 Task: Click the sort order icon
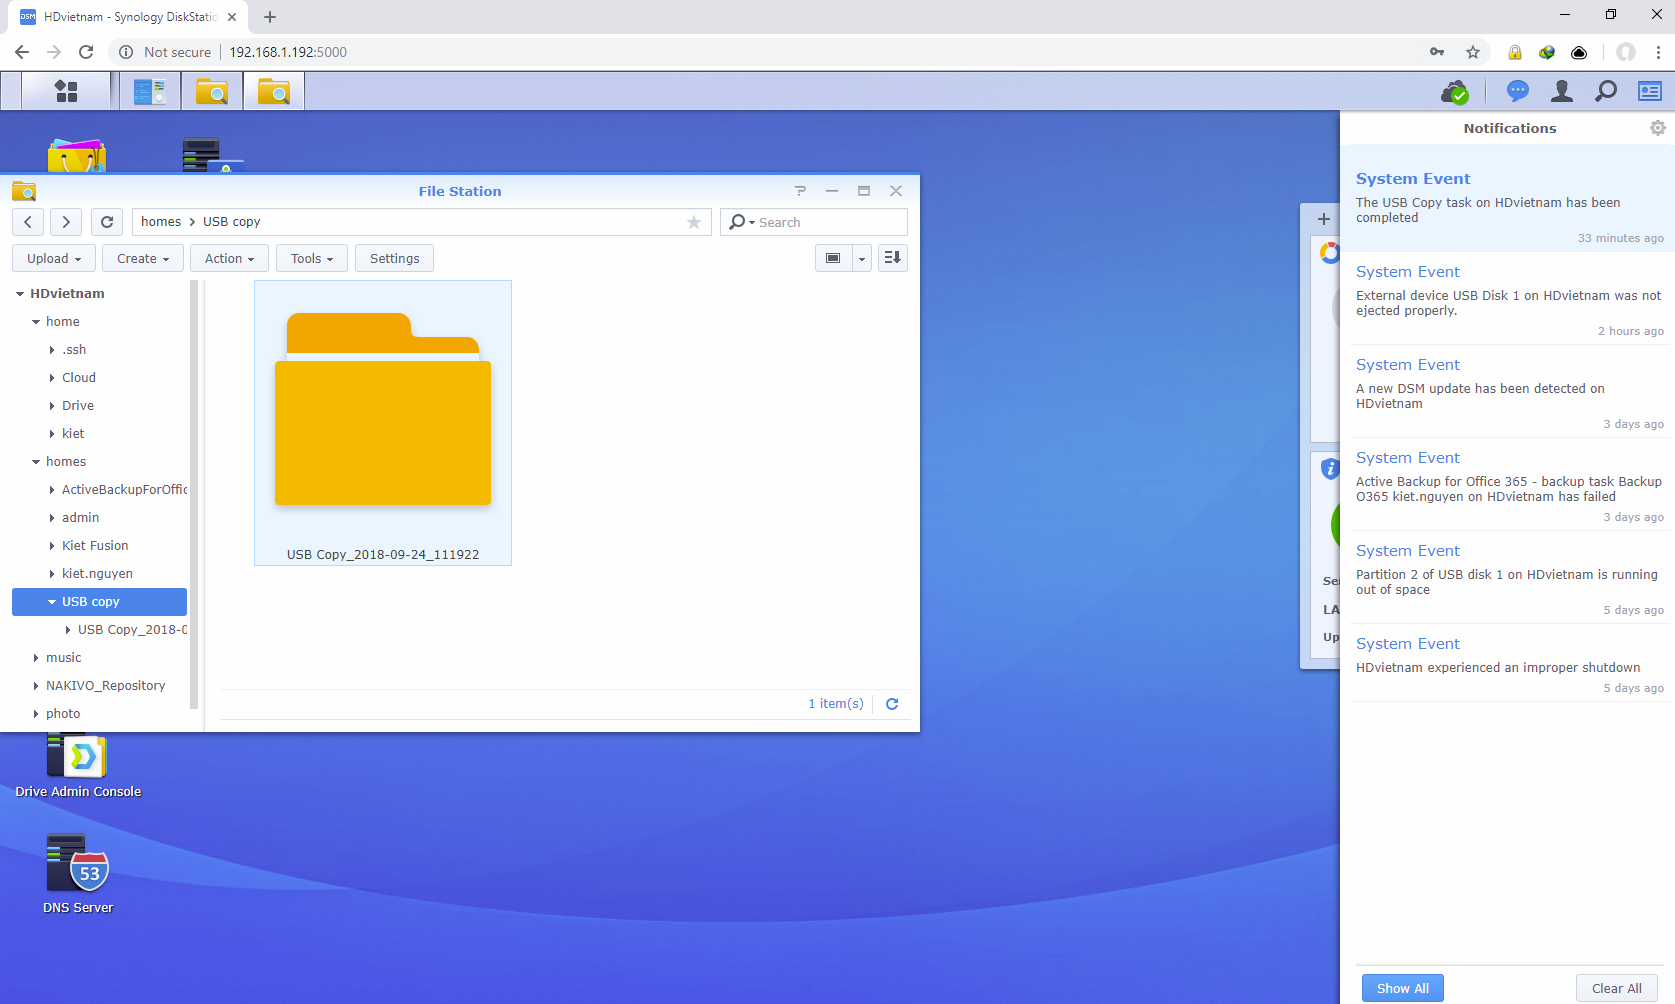pos(893,258)
